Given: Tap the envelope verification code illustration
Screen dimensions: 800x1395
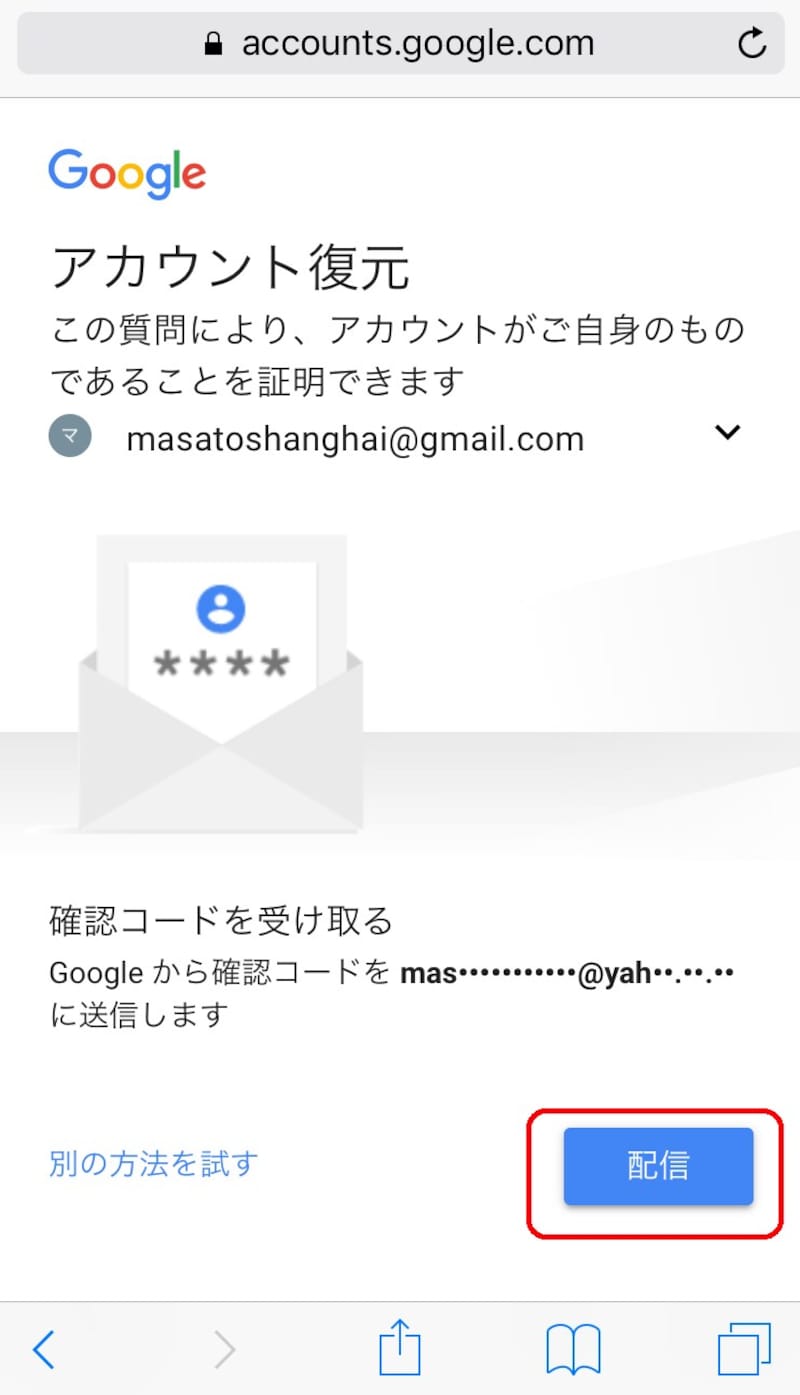Looking at the screenshot, I should (x=221, y=683).
